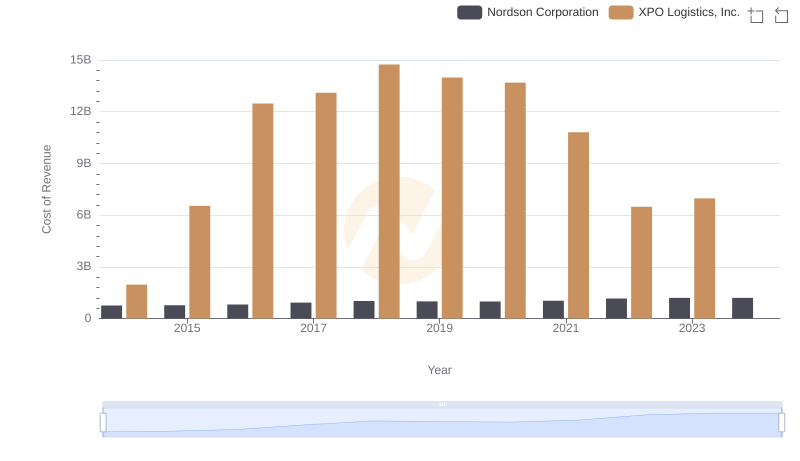Click the shortest XPO Logistics bar in 2014

click(x=137, y=301)
